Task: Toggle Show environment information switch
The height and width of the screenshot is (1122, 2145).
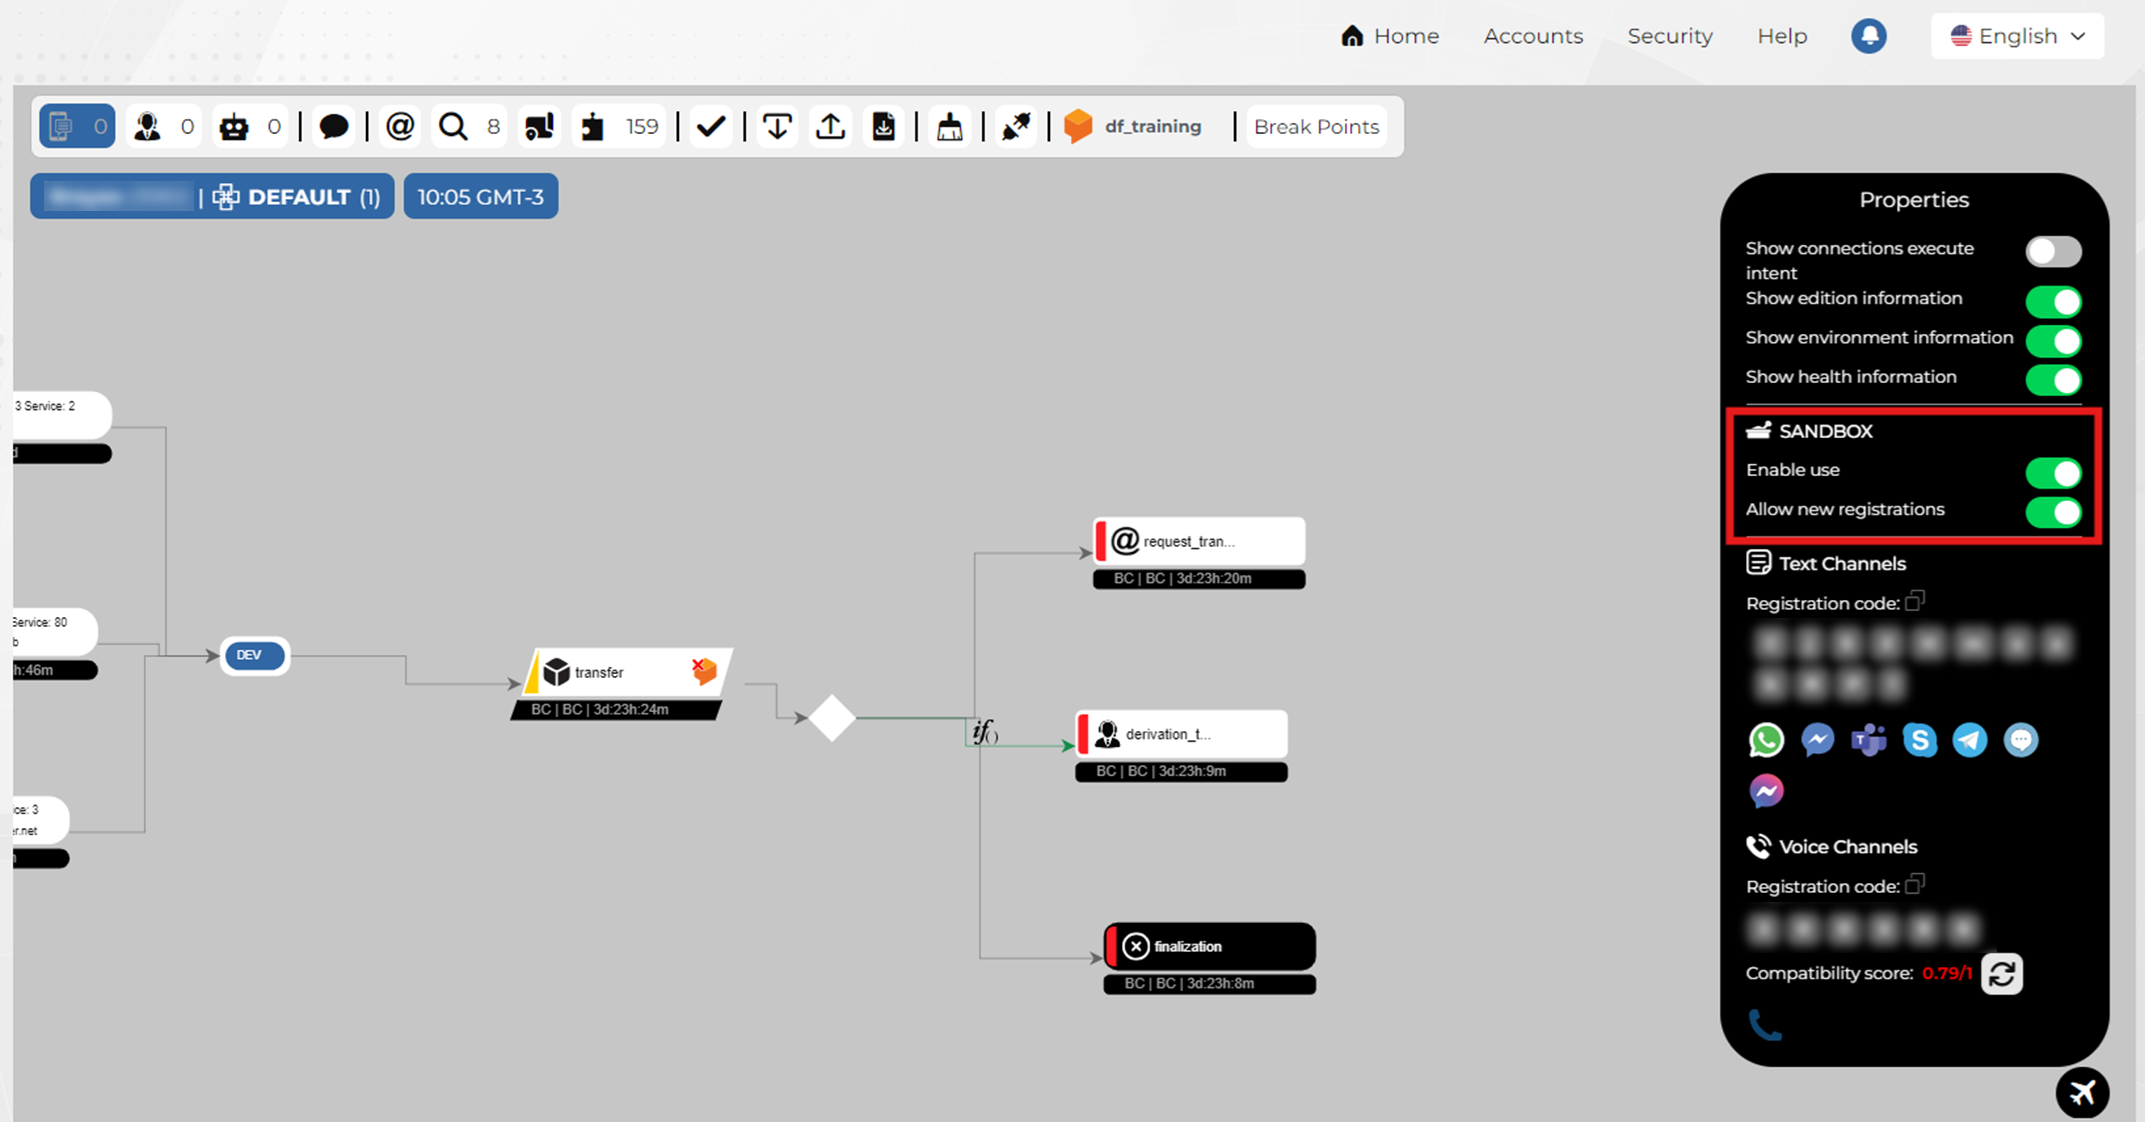Action: (2053, 340)
